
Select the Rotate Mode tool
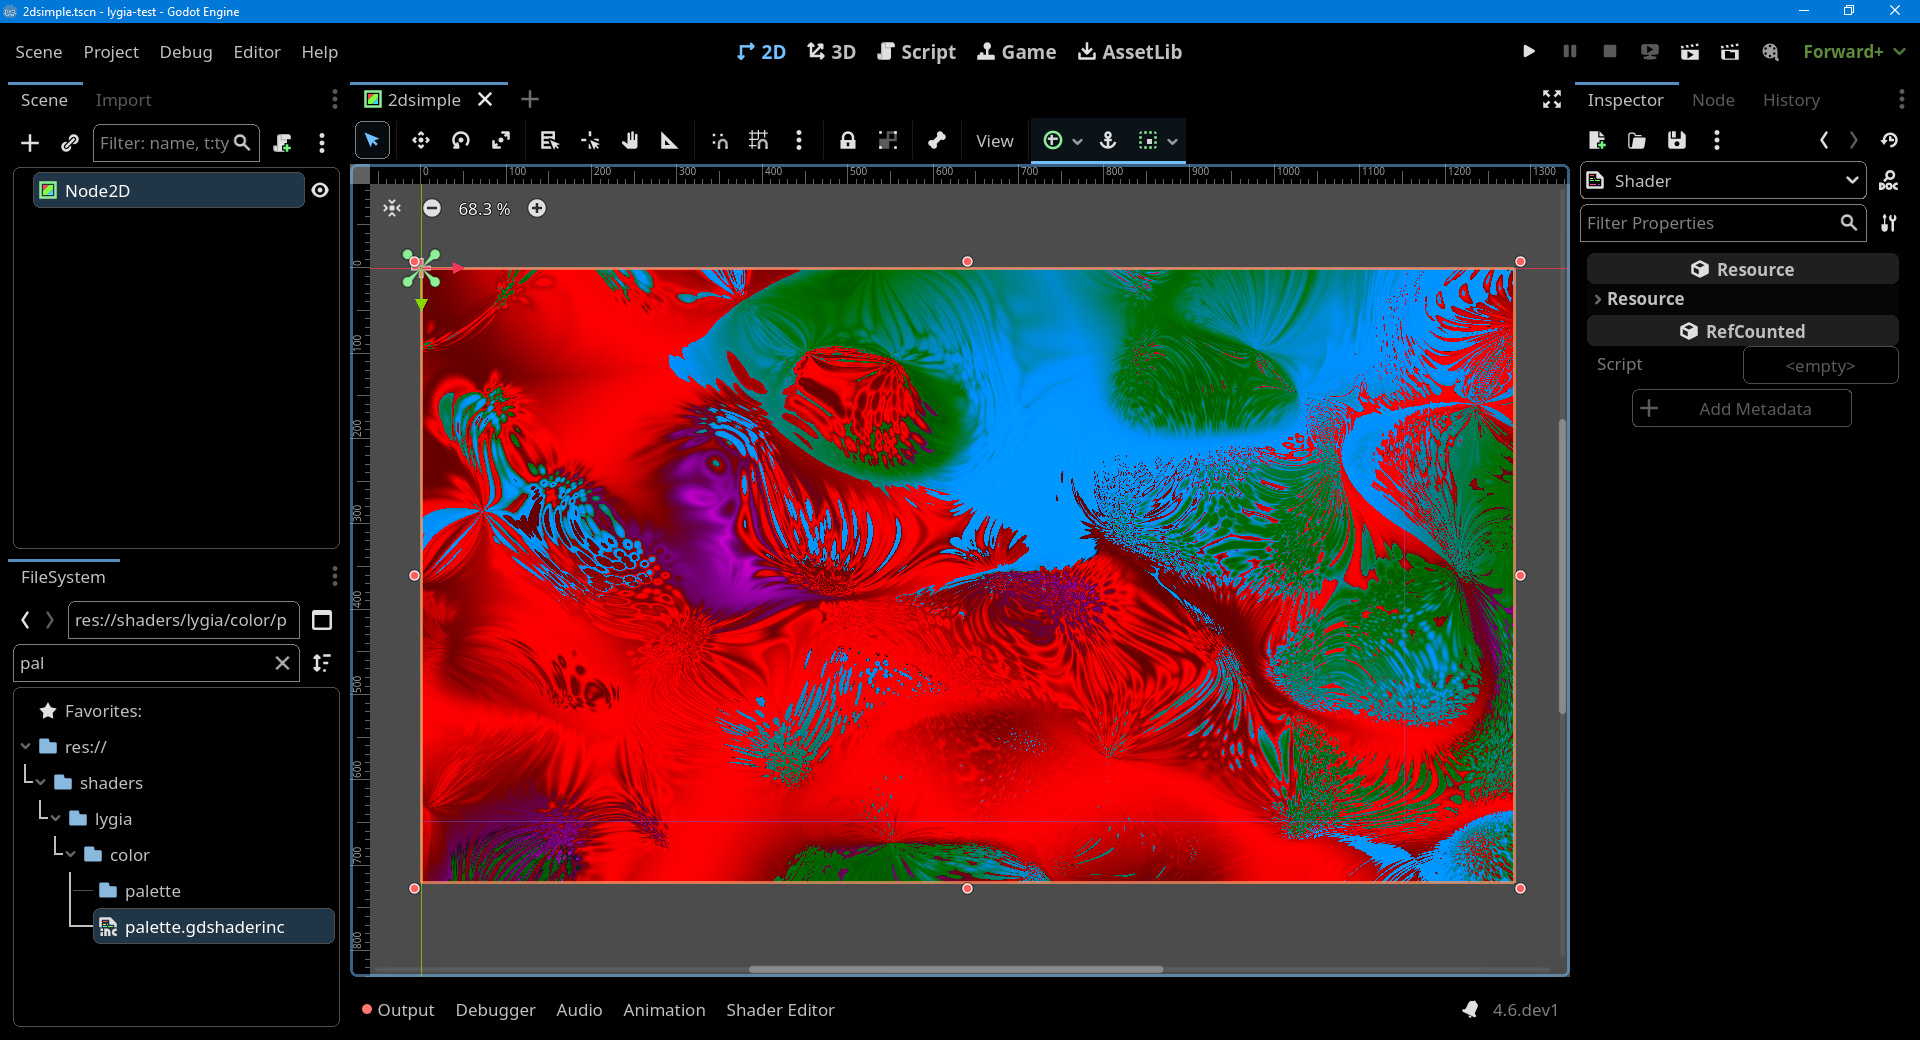[x=460, y=141]
